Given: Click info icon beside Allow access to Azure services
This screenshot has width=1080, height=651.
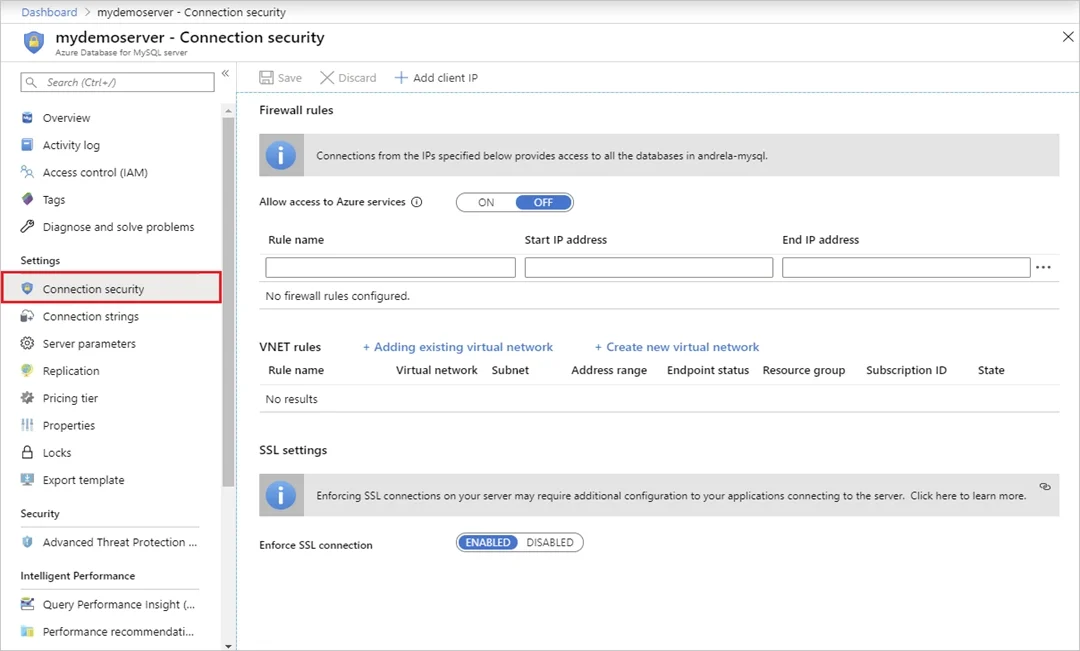Looking at the screenshot, I should (417, 202).
